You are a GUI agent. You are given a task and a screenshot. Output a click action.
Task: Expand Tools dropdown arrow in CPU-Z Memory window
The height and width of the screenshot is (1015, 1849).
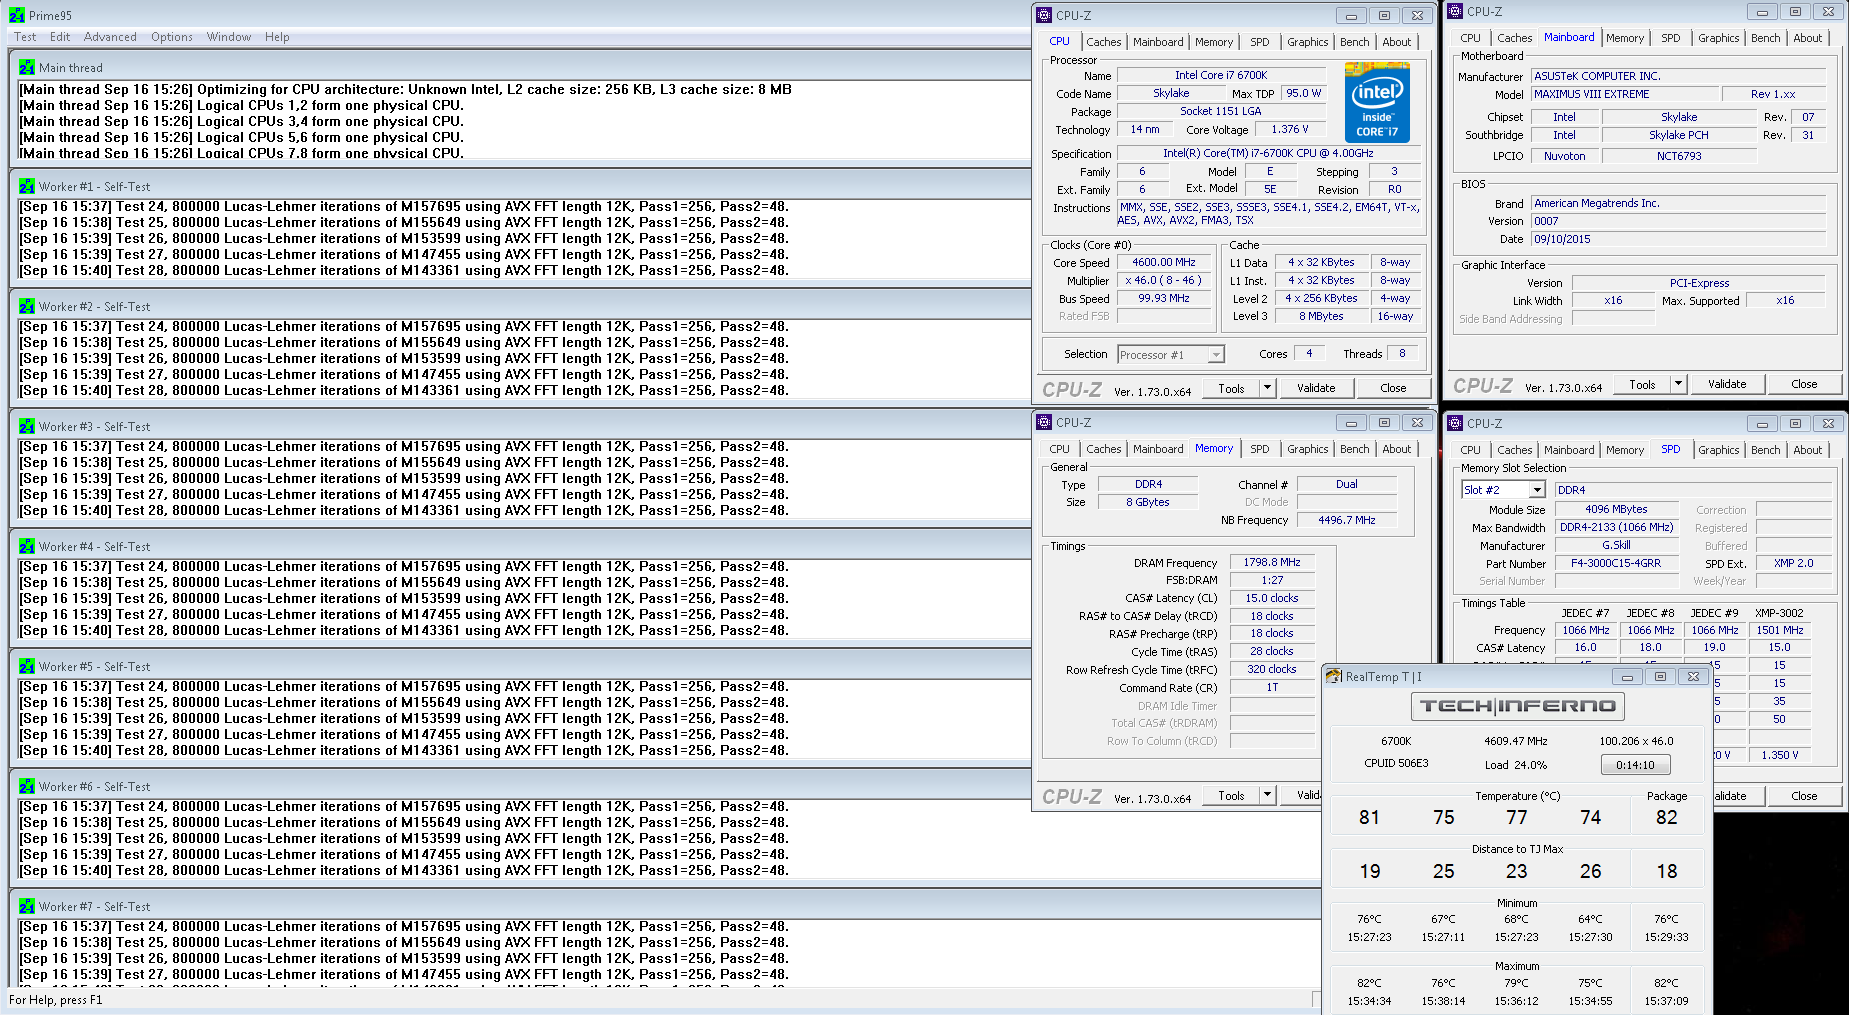1267,795
